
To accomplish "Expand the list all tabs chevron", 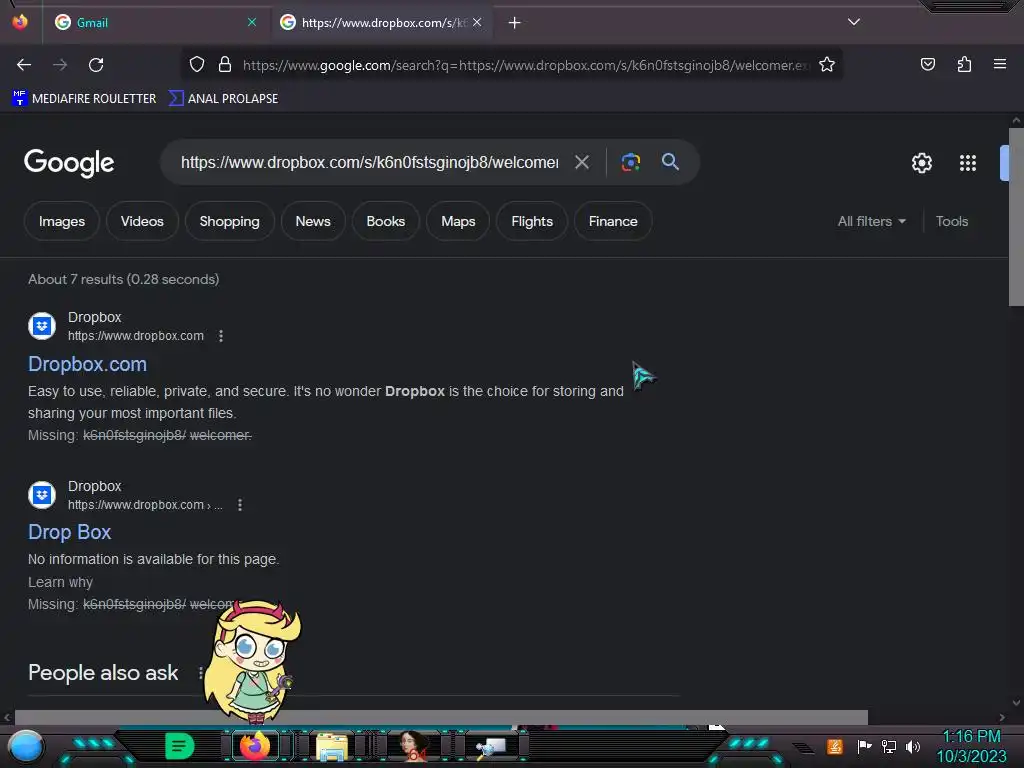I will tap(854, 22).
